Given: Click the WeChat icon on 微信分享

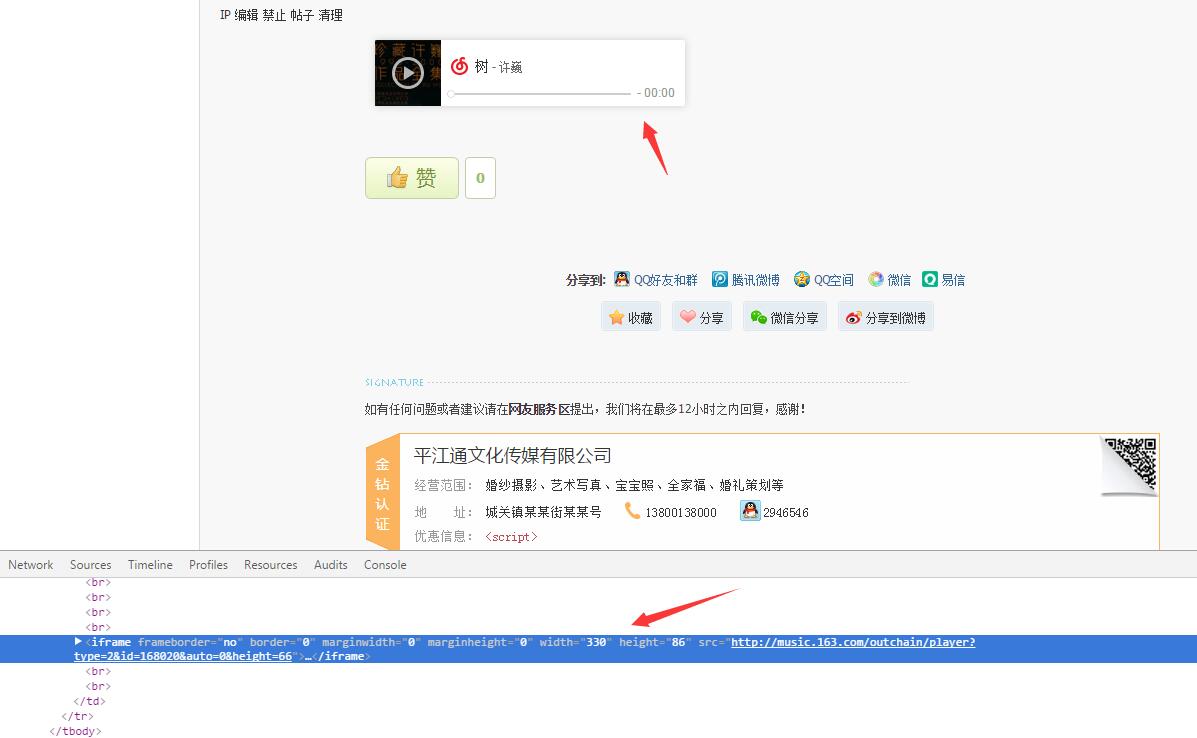Looking at the screenshot, I should tap(759, 317).
